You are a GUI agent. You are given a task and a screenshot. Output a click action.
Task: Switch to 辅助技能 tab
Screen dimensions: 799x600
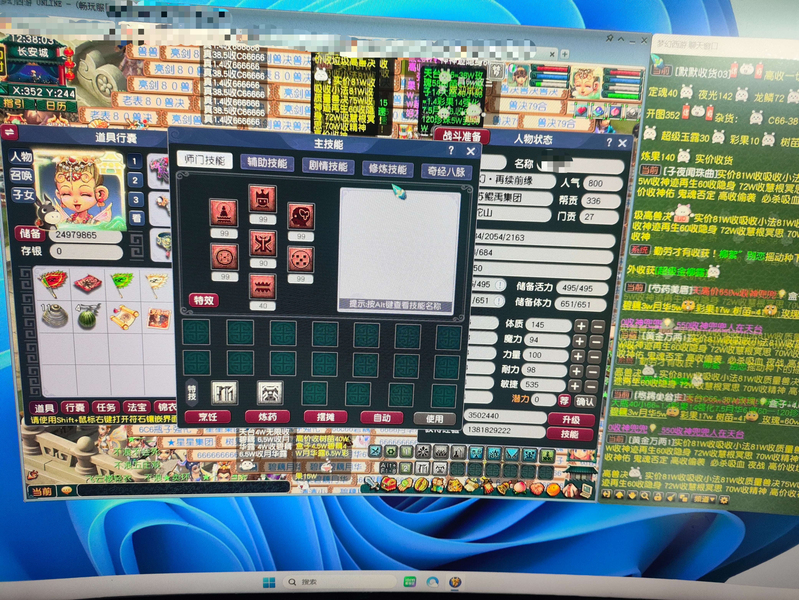[267, 163]
